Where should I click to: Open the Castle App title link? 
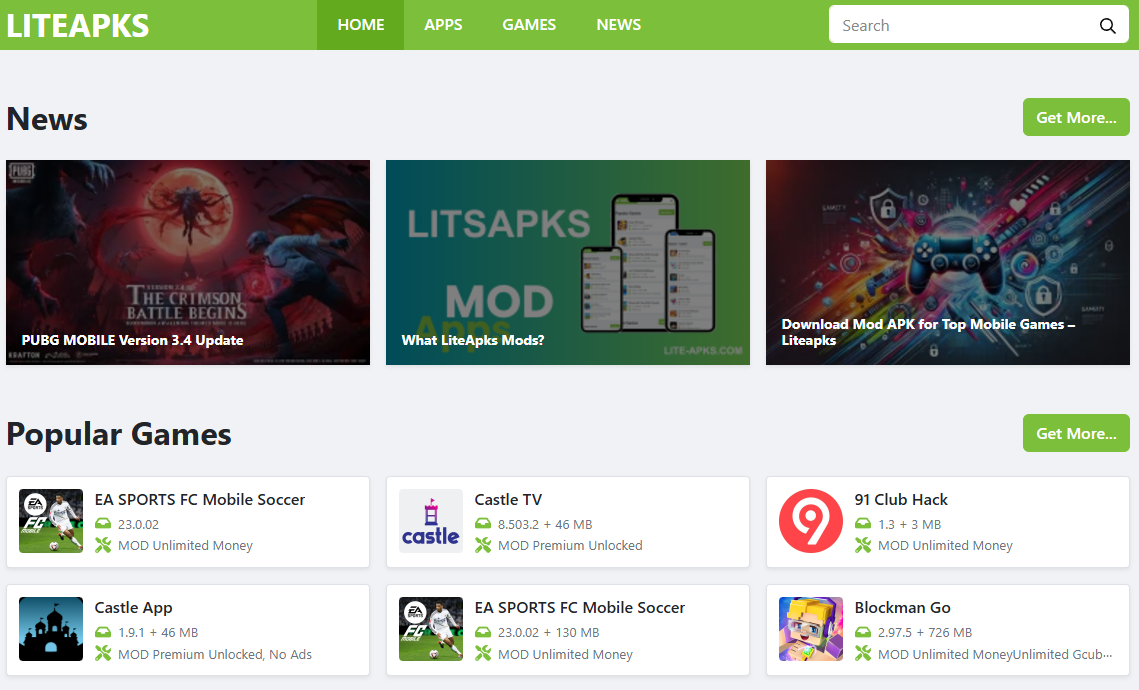point(134,608)
